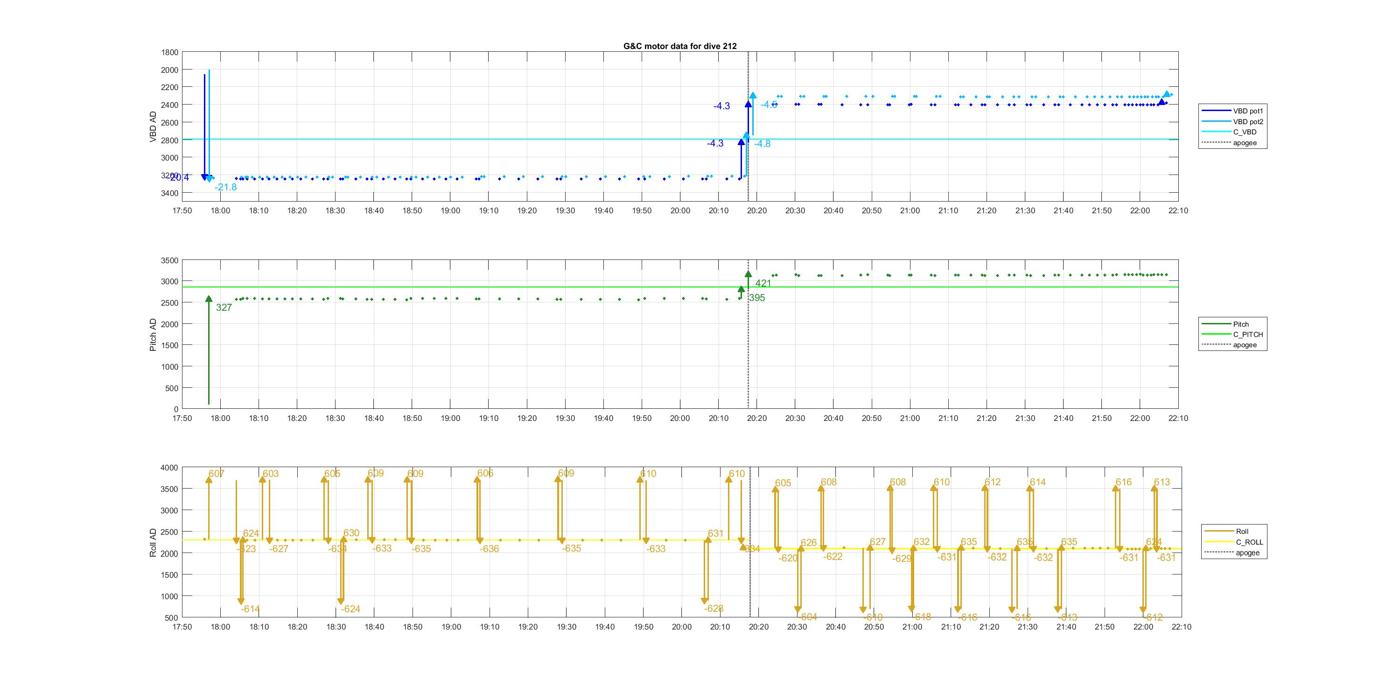
Task: Click the '626' roll annotation
Action: click(x=809, y=543)
